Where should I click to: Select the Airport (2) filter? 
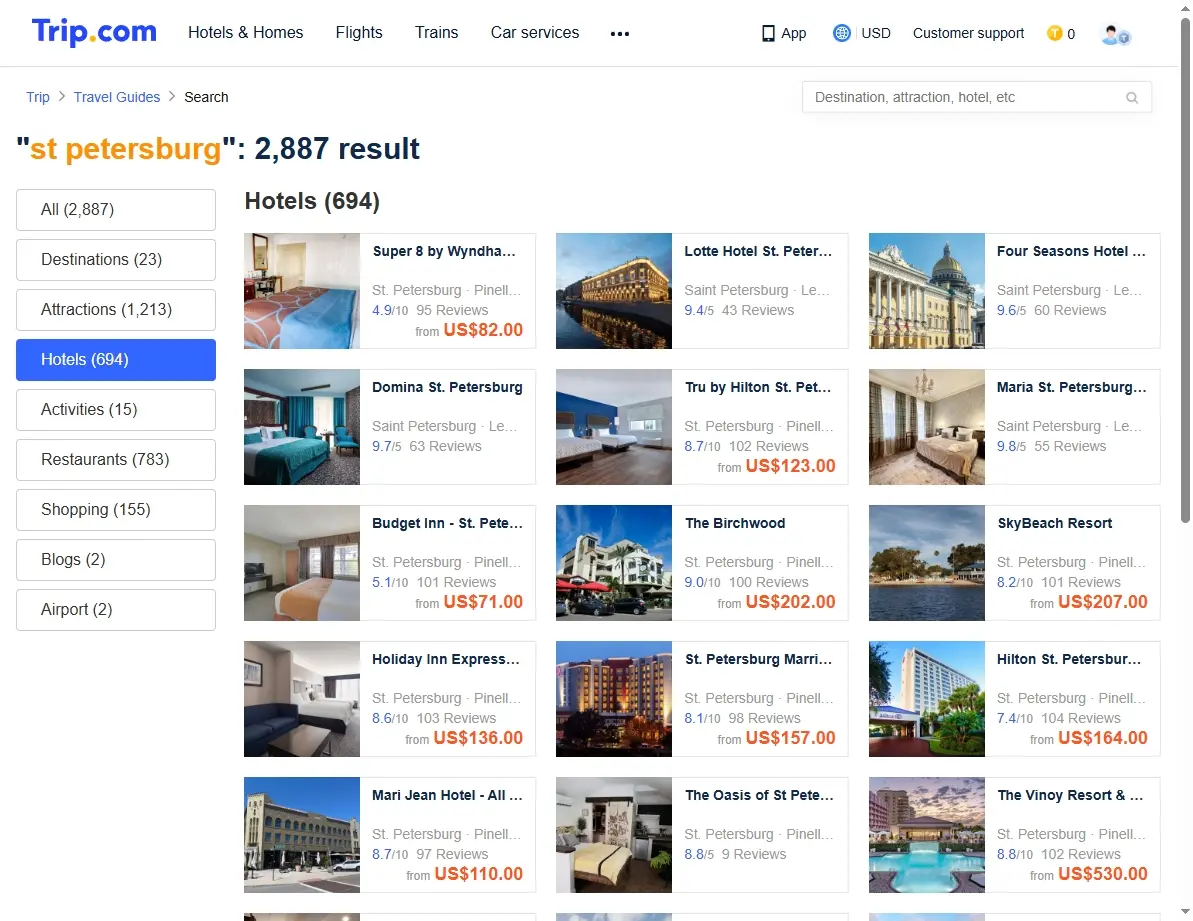click(x=116, y=610)
